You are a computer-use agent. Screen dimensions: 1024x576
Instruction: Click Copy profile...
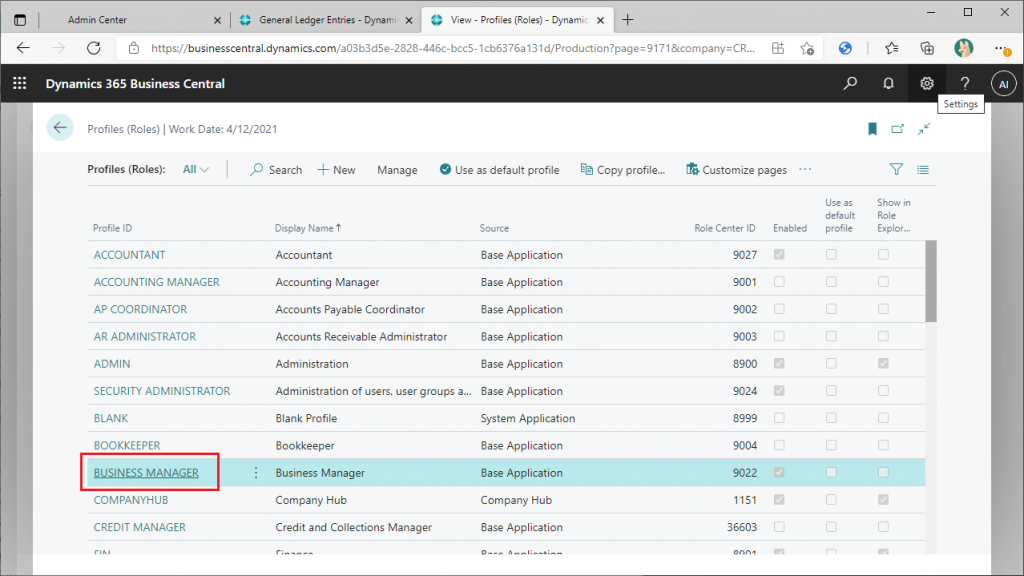pos(623,170)
